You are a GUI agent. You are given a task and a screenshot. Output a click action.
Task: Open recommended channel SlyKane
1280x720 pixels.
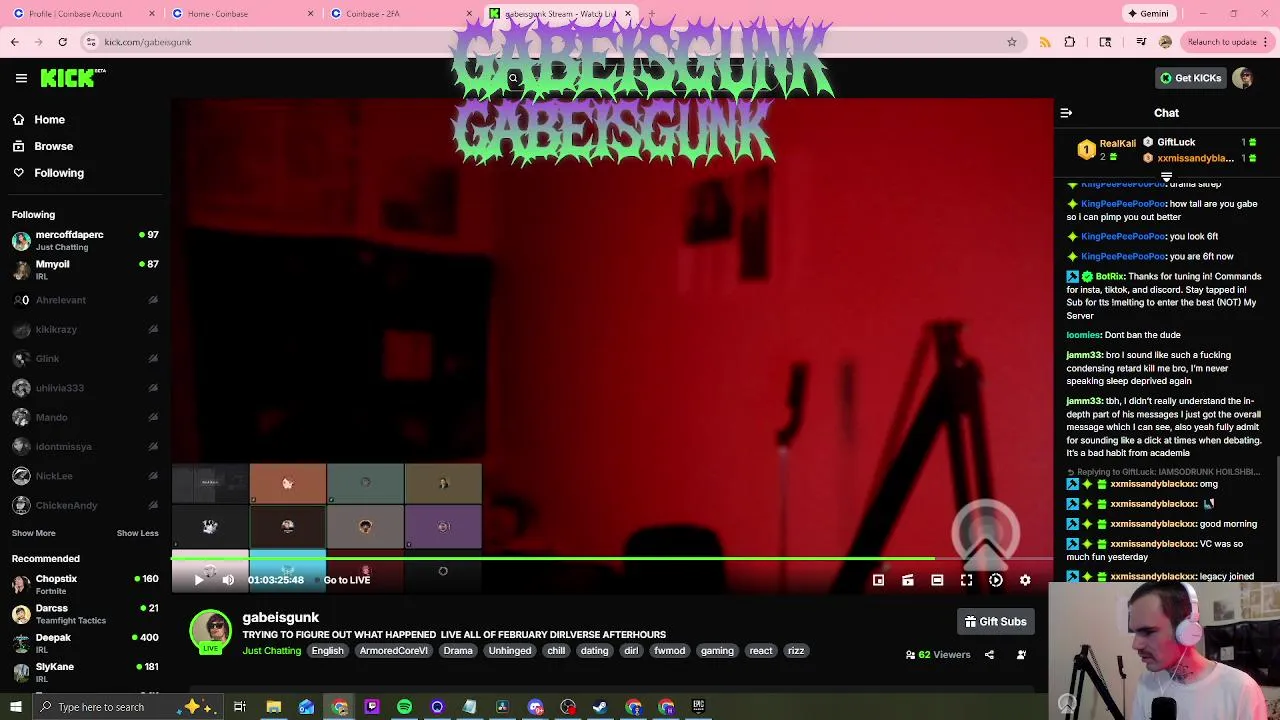pos(85,671)
